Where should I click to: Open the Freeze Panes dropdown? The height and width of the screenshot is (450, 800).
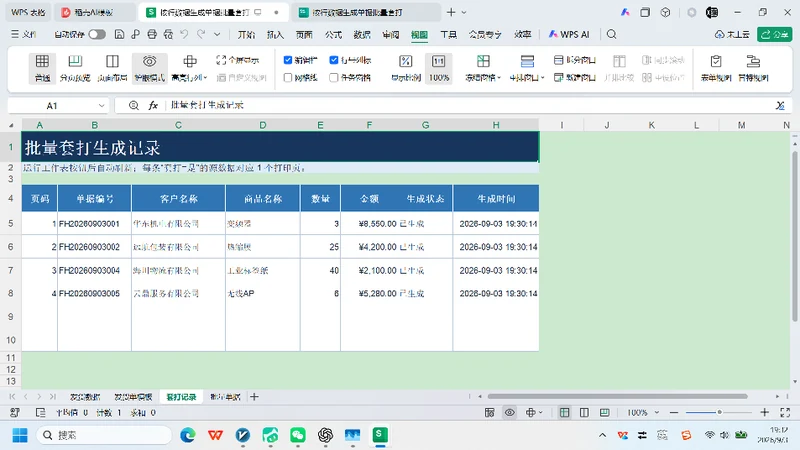click(x=498, y=78)
